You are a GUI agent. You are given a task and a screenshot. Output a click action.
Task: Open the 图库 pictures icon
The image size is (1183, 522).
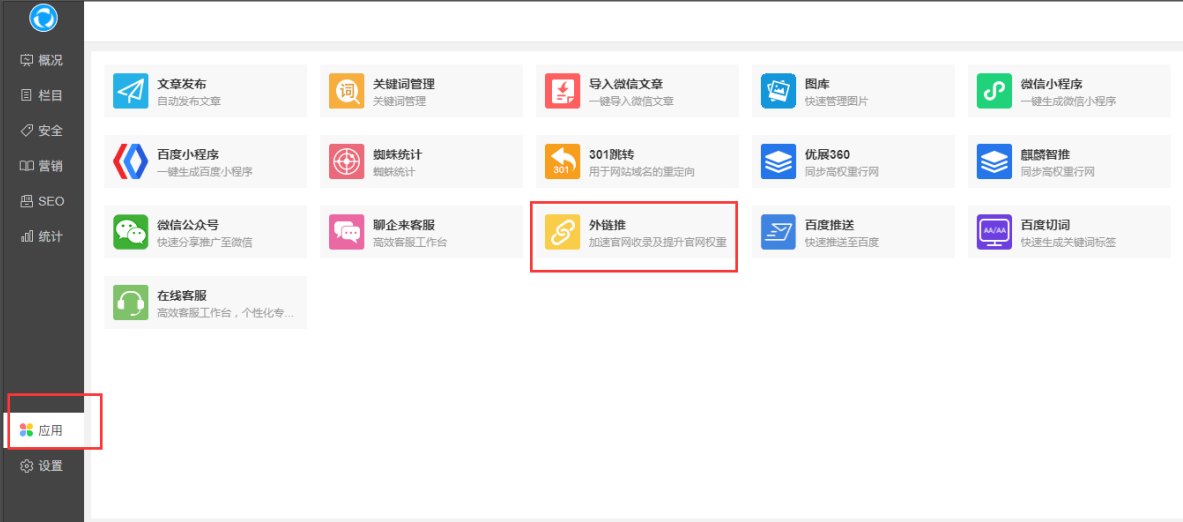(x=778, y=91)
